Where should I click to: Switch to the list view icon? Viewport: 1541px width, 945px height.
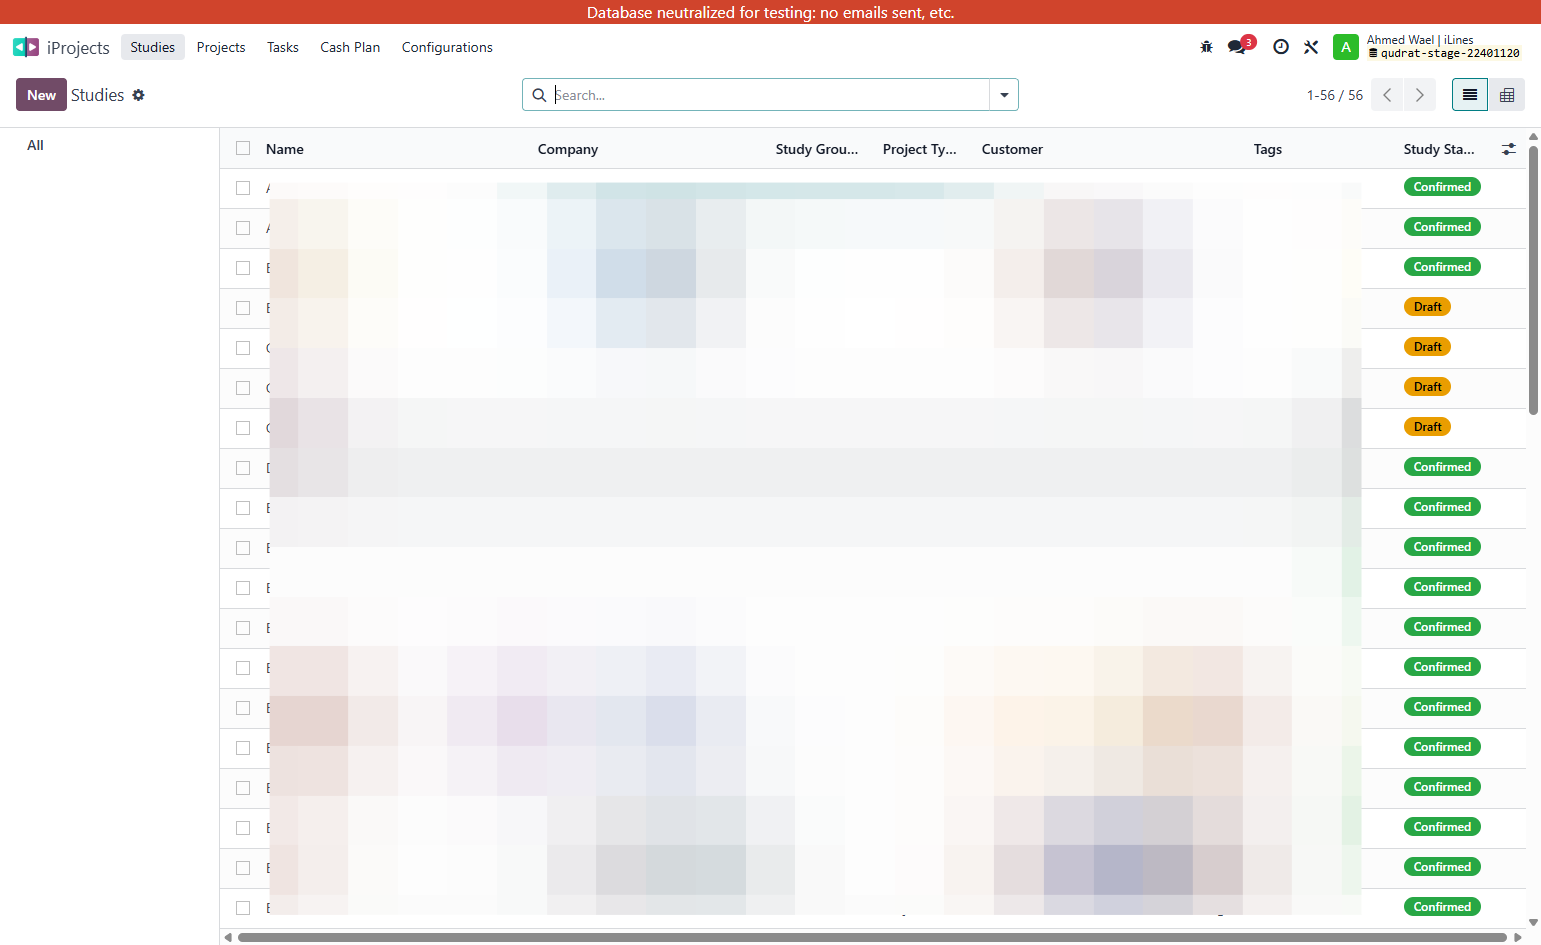click(x=1470, y=95)
